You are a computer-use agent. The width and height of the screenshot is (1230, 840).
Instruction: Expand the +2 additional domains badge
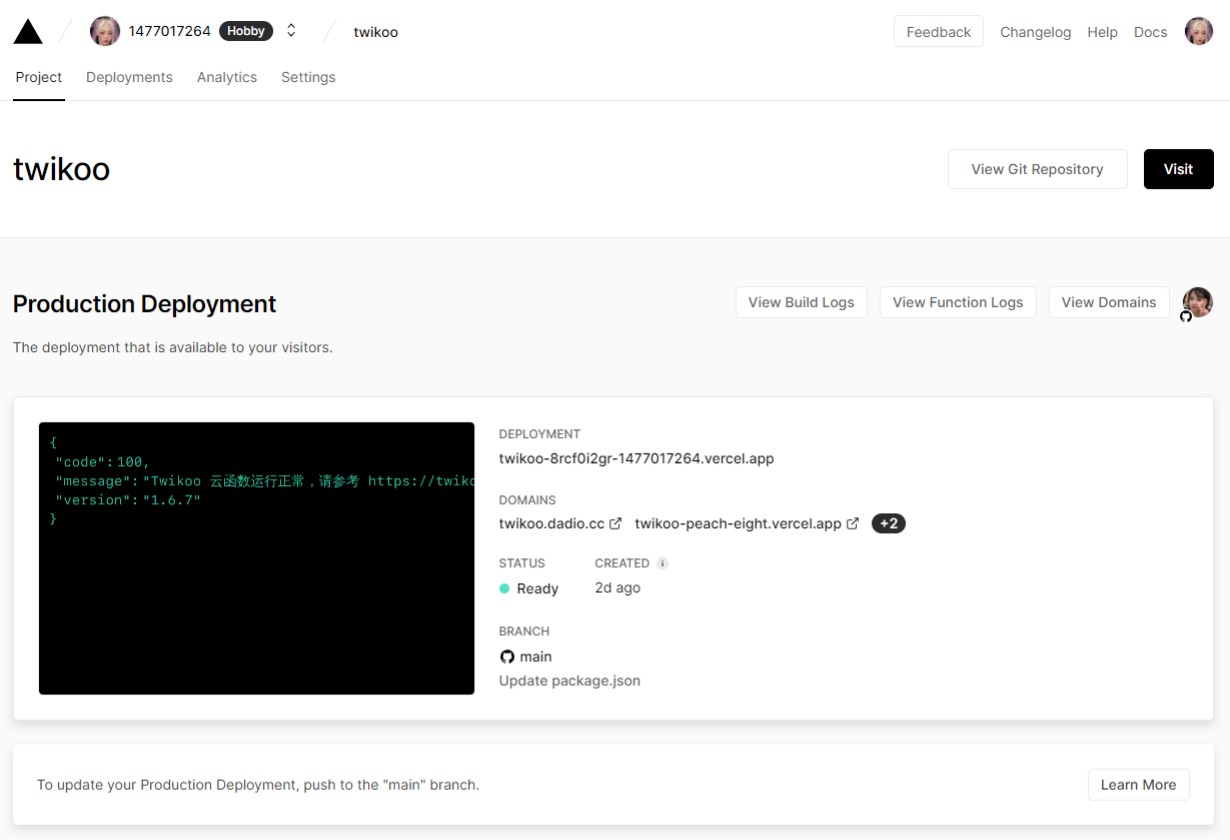pyautogui.click(x=888, y=523)
